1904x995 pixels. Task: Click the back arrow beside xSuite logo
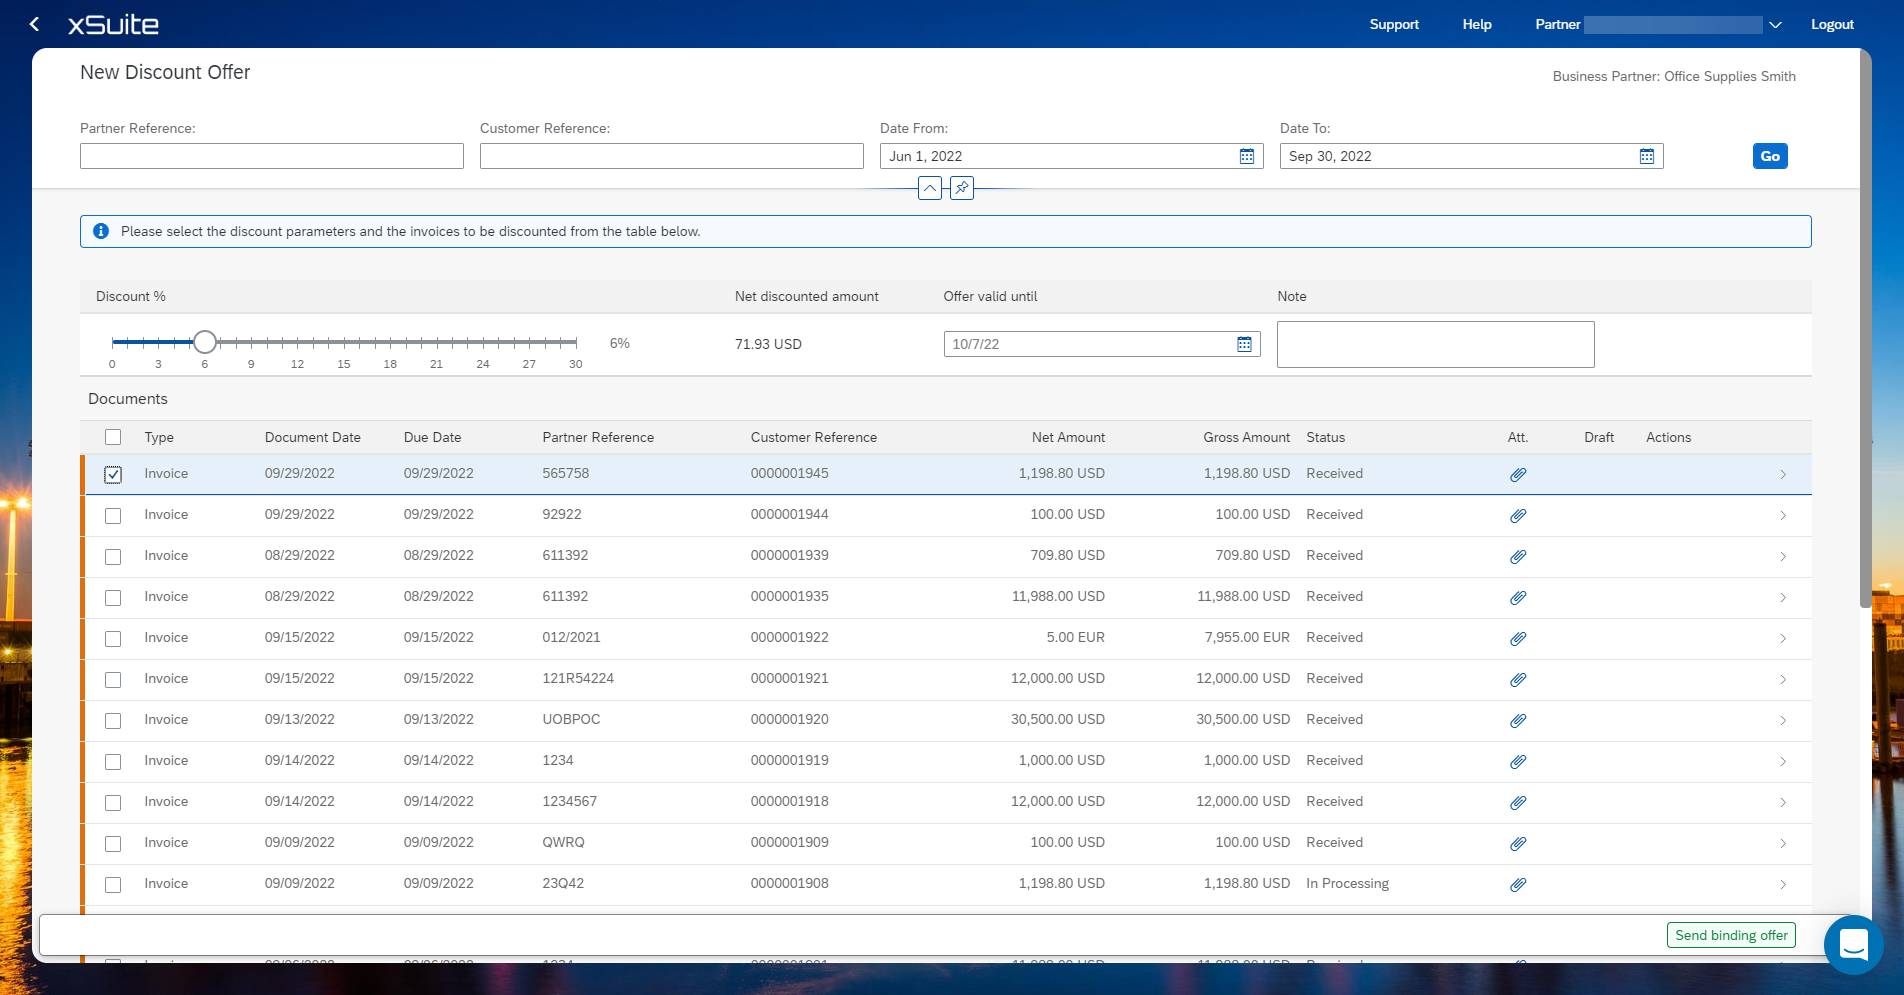(x=35, y=24)
